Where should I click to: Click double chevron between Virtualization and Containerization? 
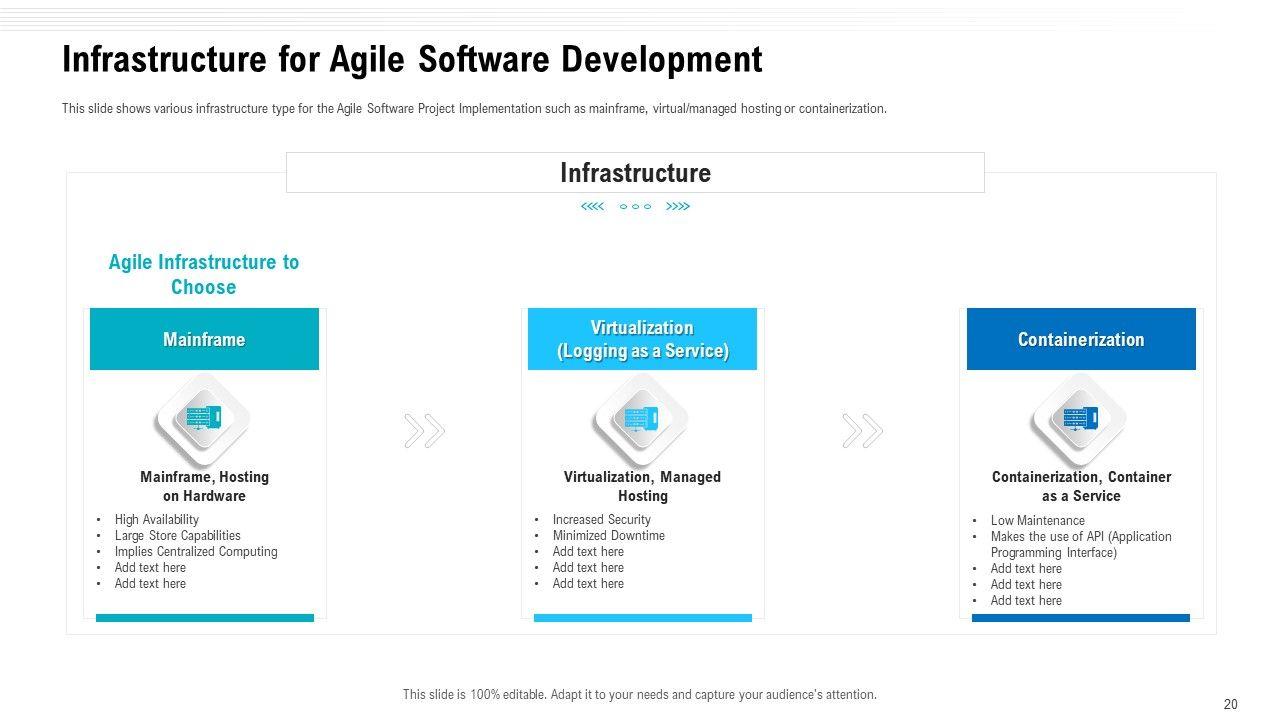[x=861, y=431]
